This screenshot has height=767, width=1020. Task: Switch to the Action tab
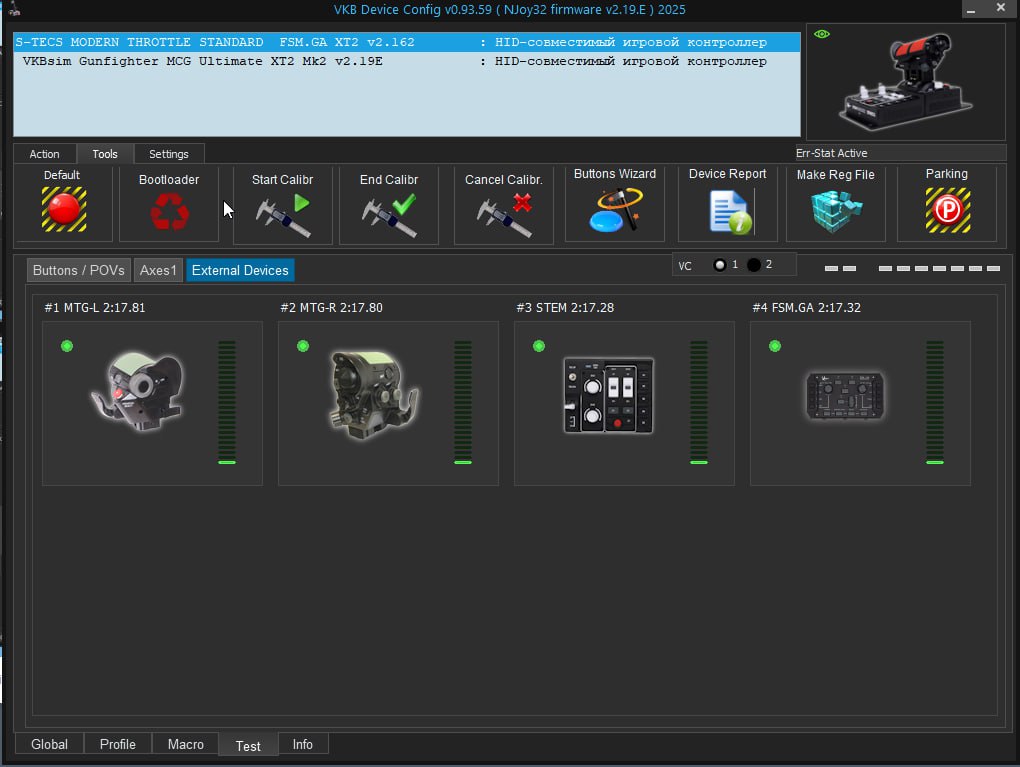click(x=44, y=154)
